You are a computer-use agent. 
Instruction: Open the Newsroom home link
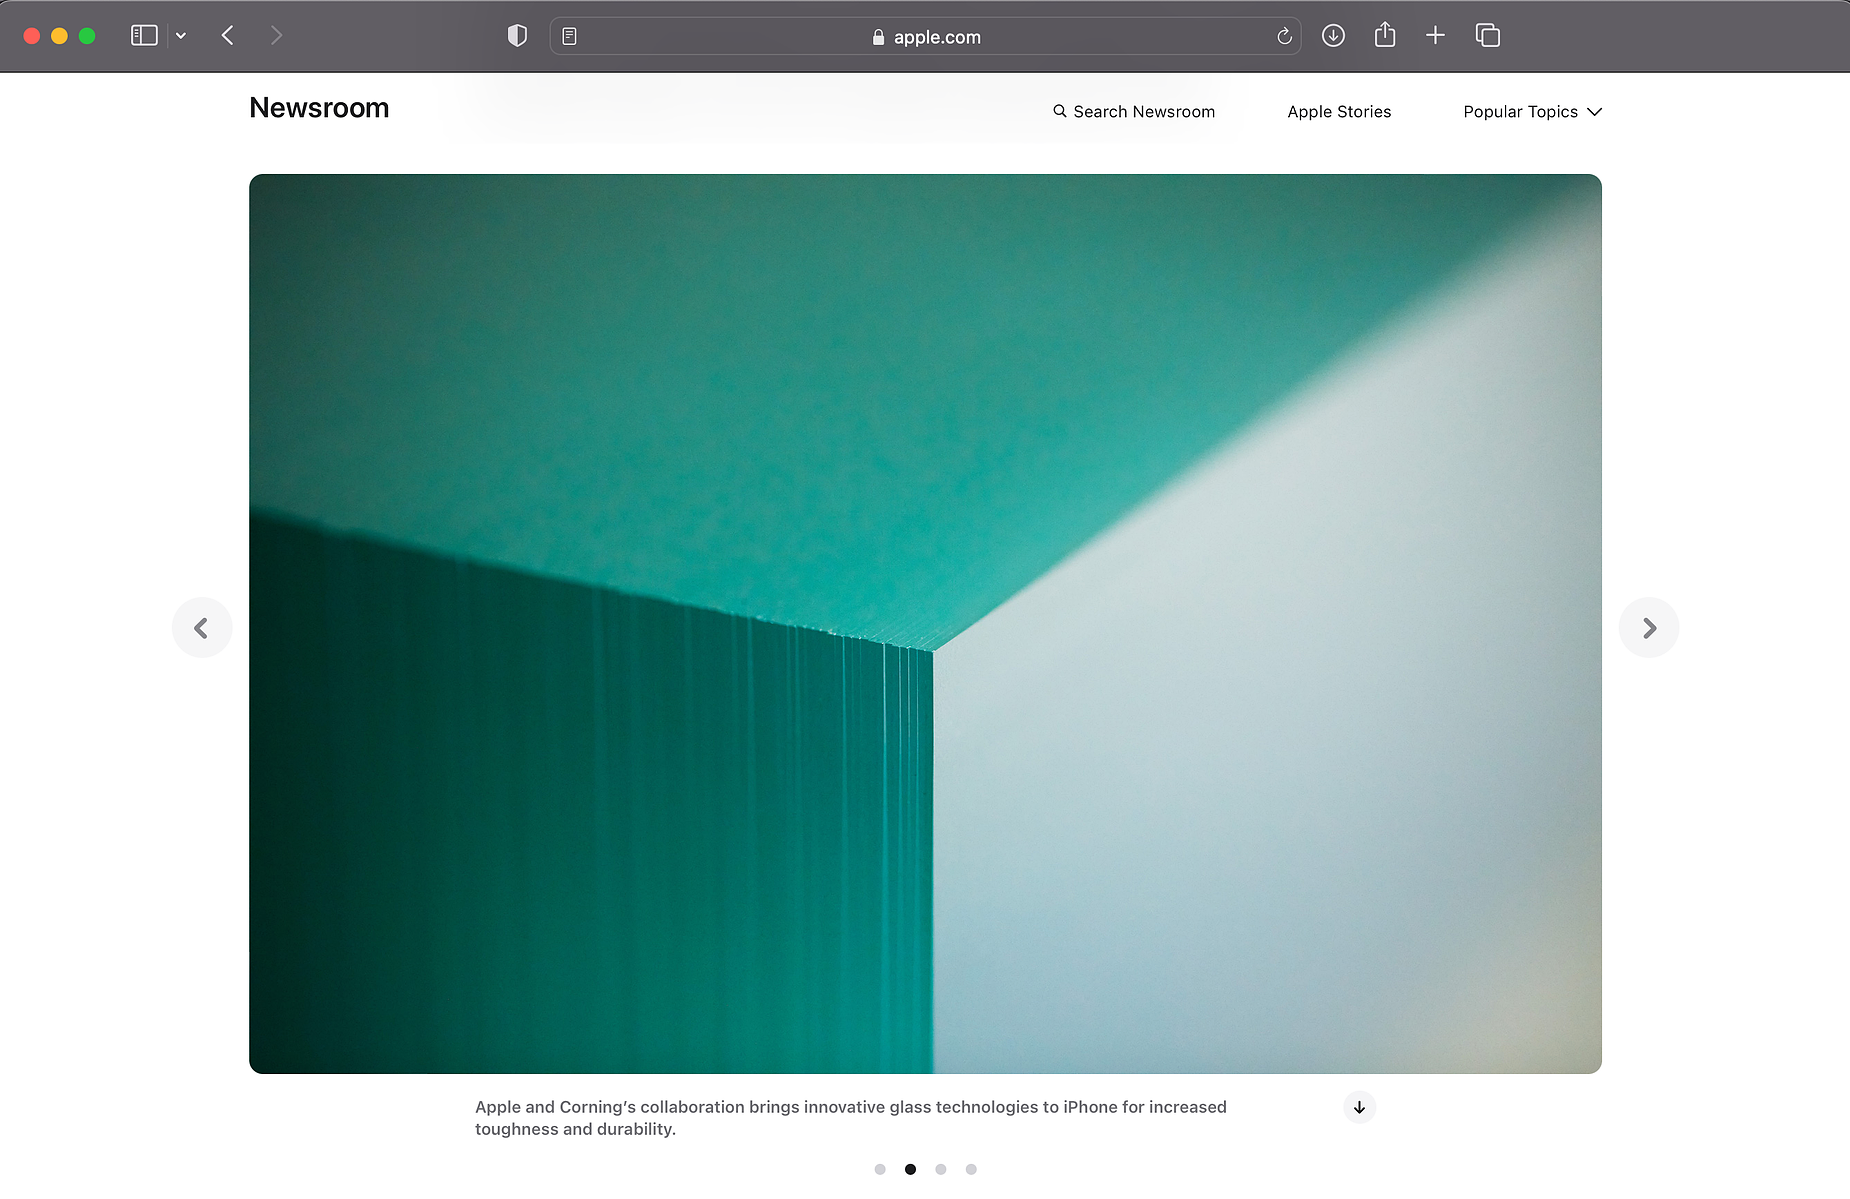tap(319, 108)
